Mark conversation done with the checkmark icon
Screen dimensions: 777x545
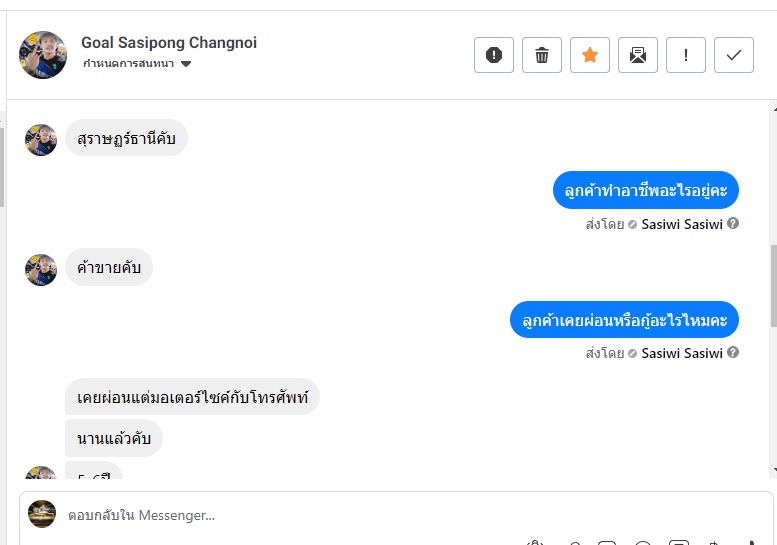point(734,55)
